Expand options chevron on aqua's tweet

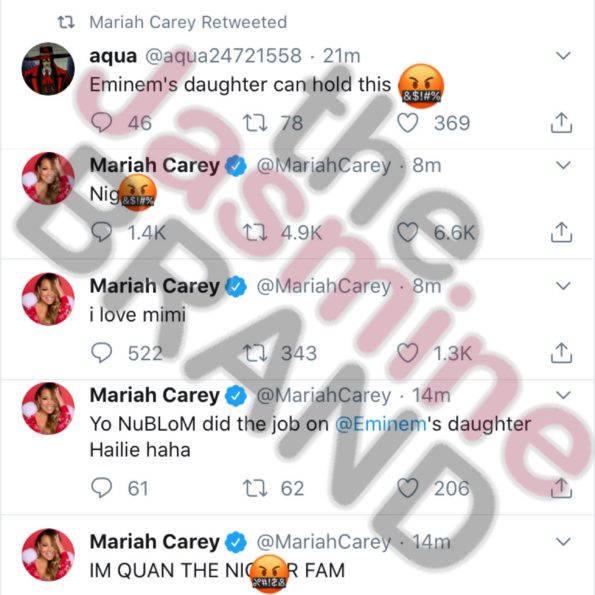563,56
